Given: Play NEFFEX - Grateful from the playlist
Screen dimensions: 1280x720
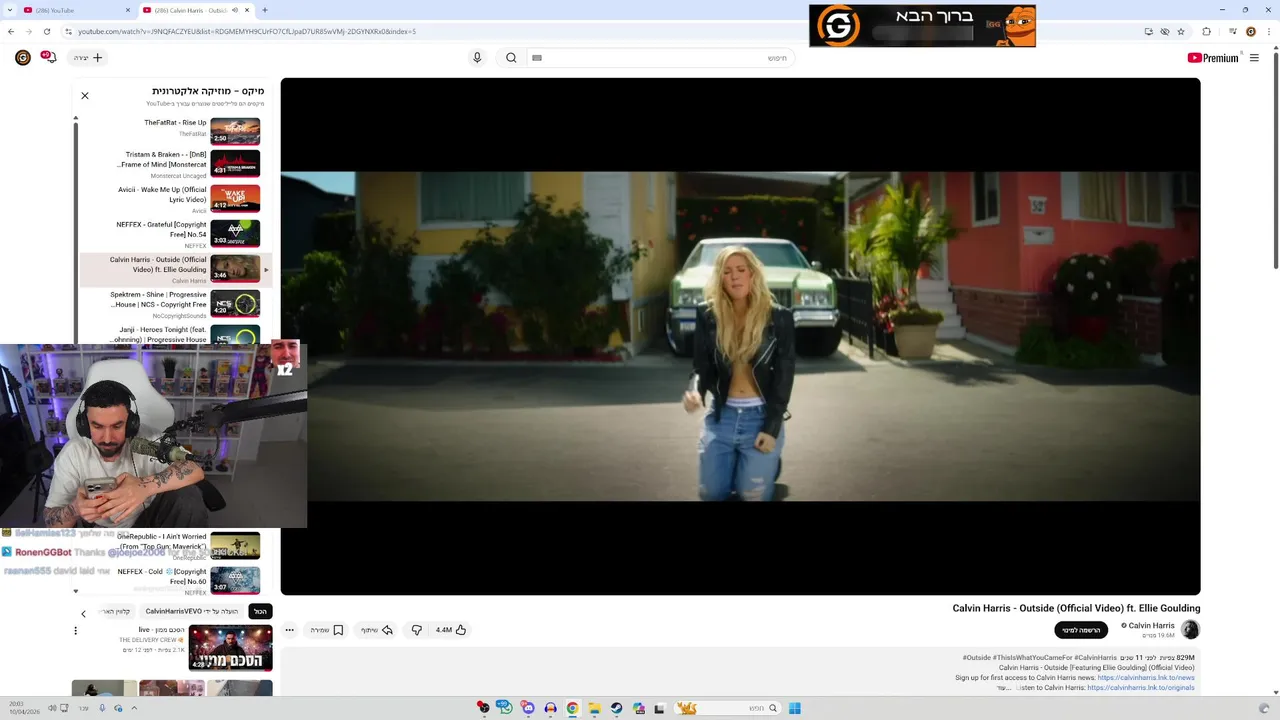Looking at the screenshot, I should tap(175, 234).
